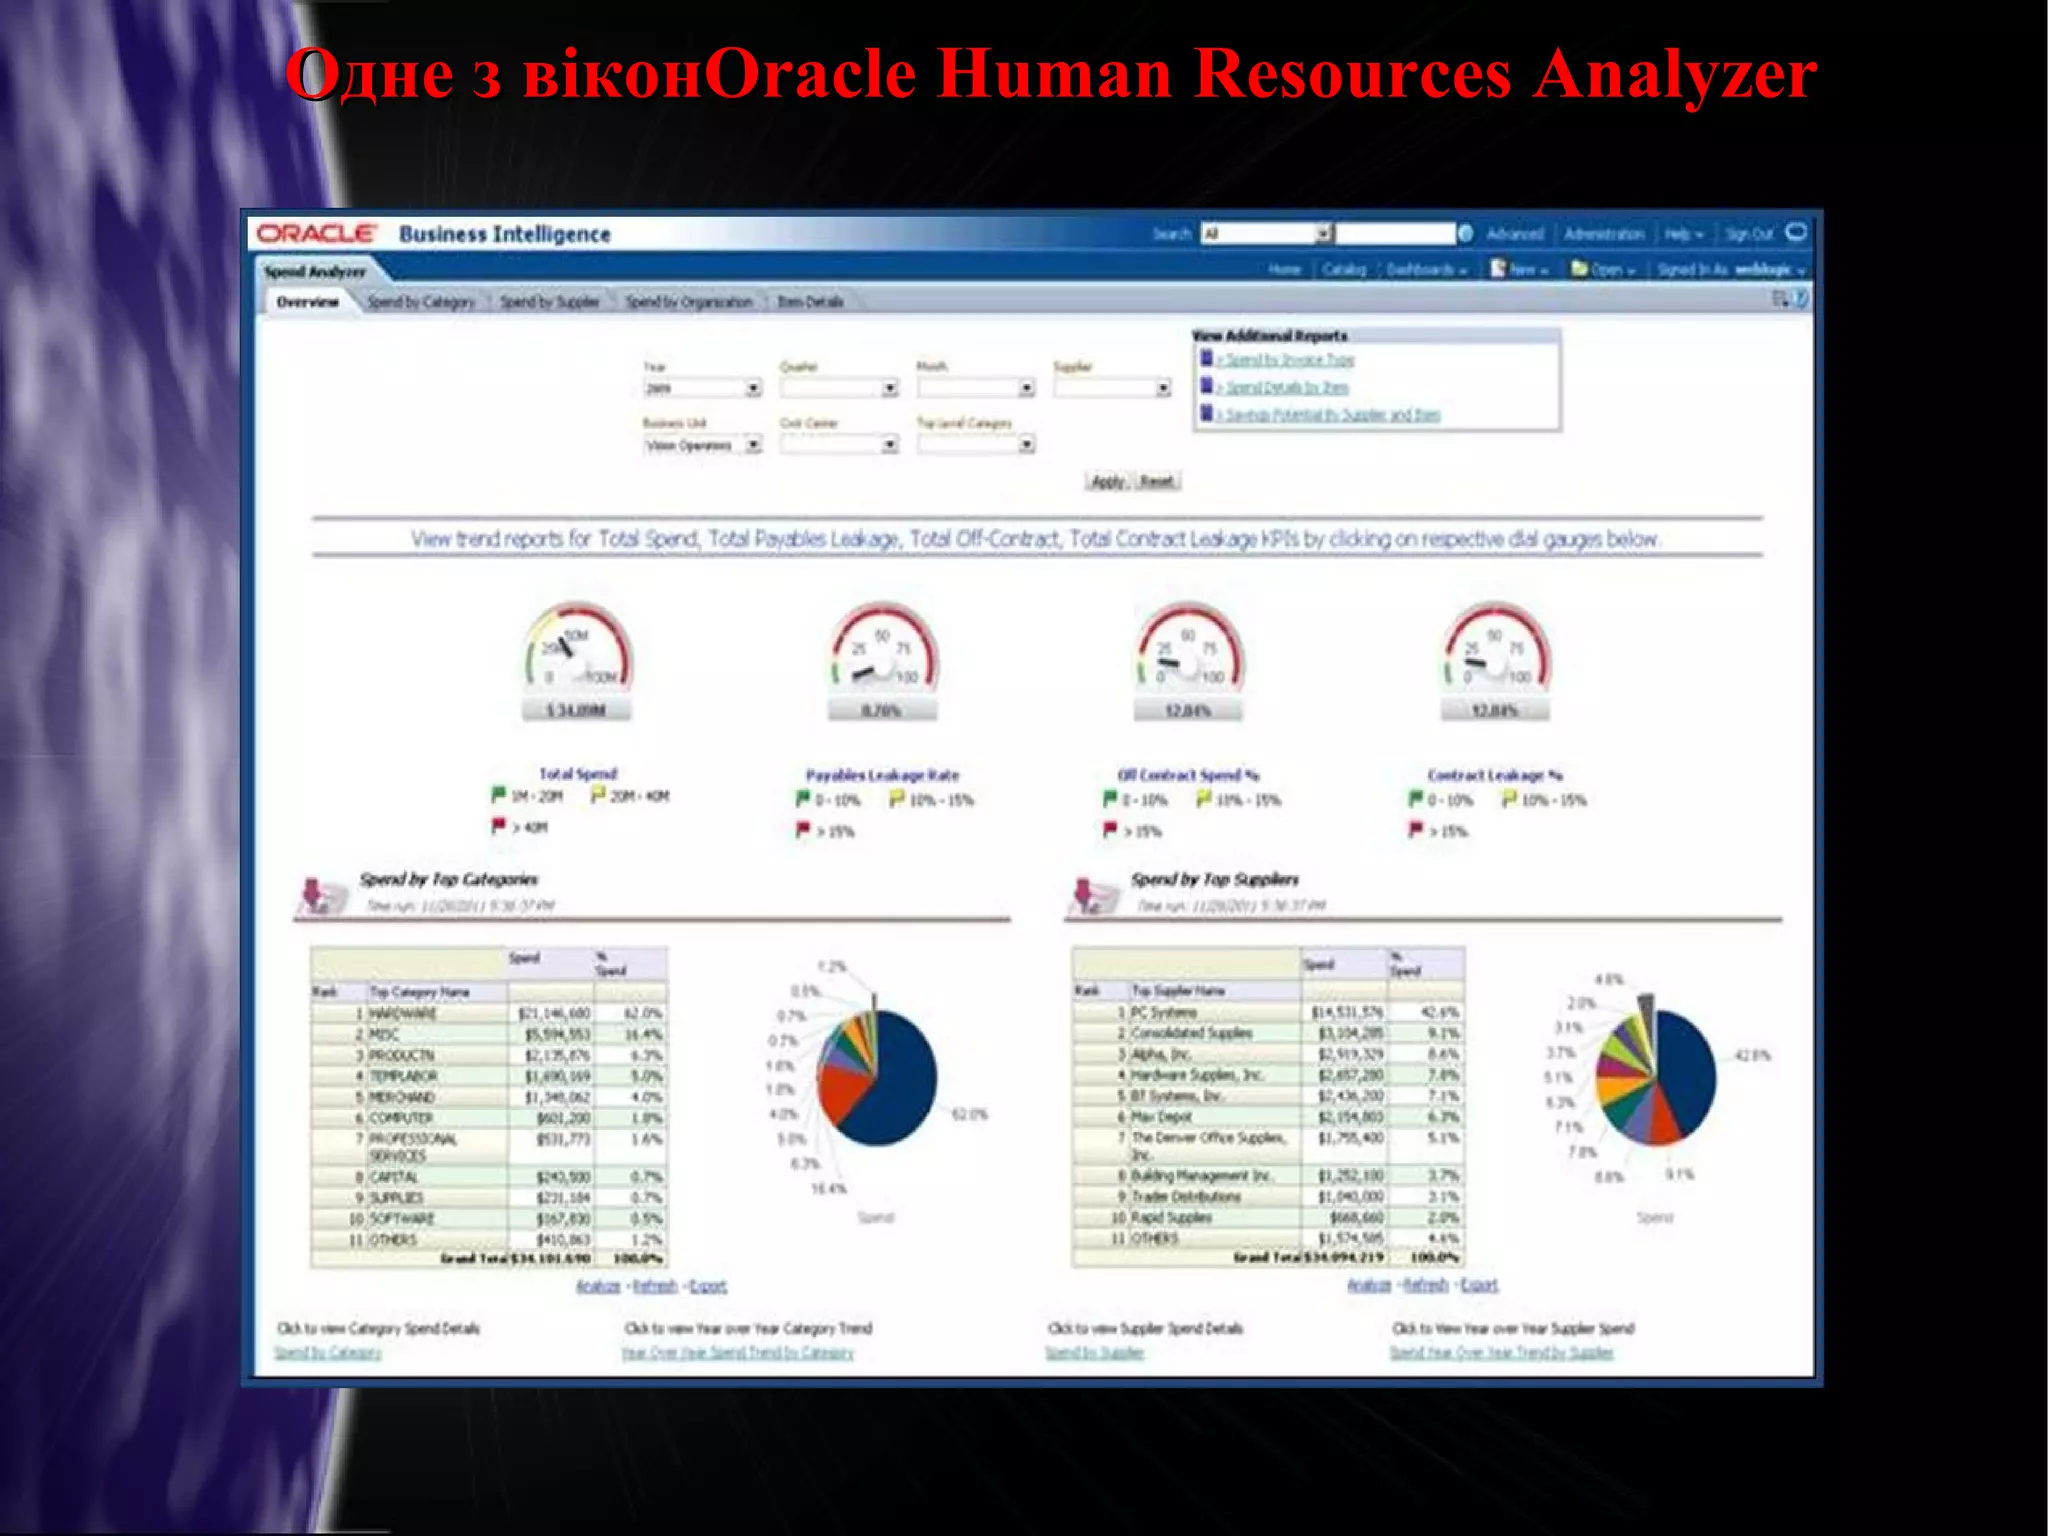2048x1536 pixels.
Task: Click Export under the Top Categories table
Action: tap(708, 1286)
